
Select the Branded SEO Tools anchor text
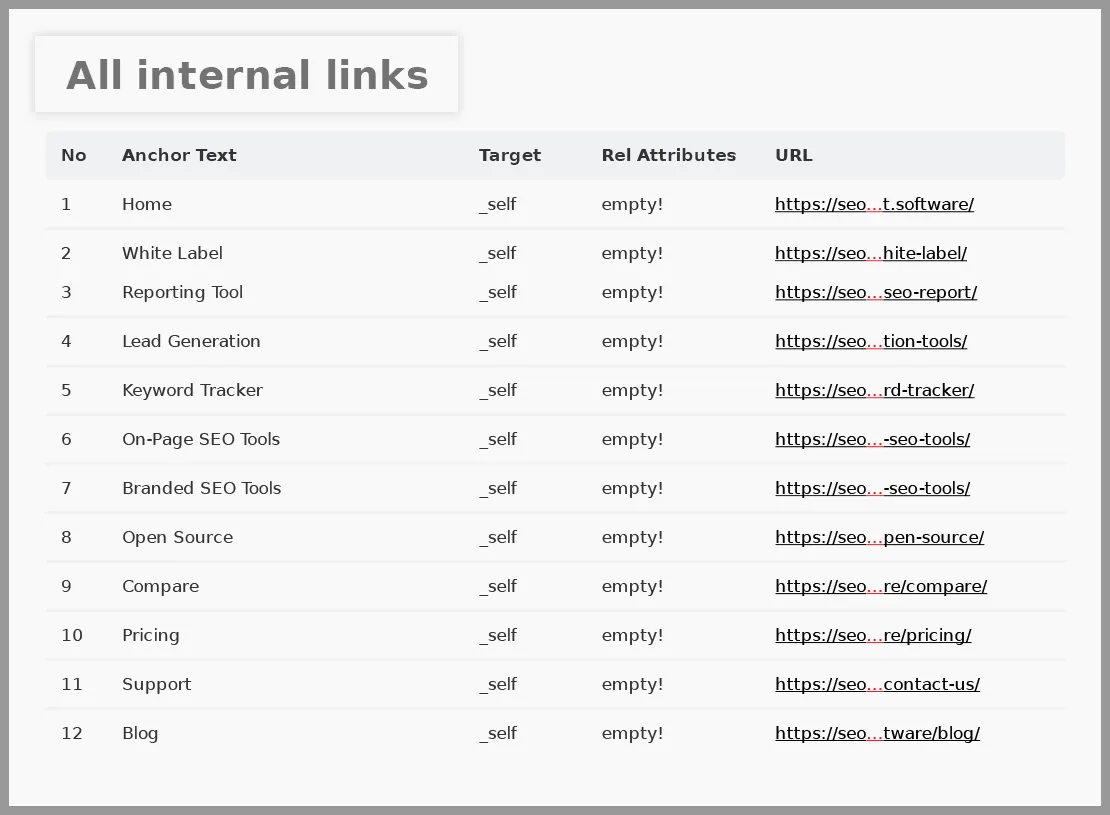tap(201, 488)
